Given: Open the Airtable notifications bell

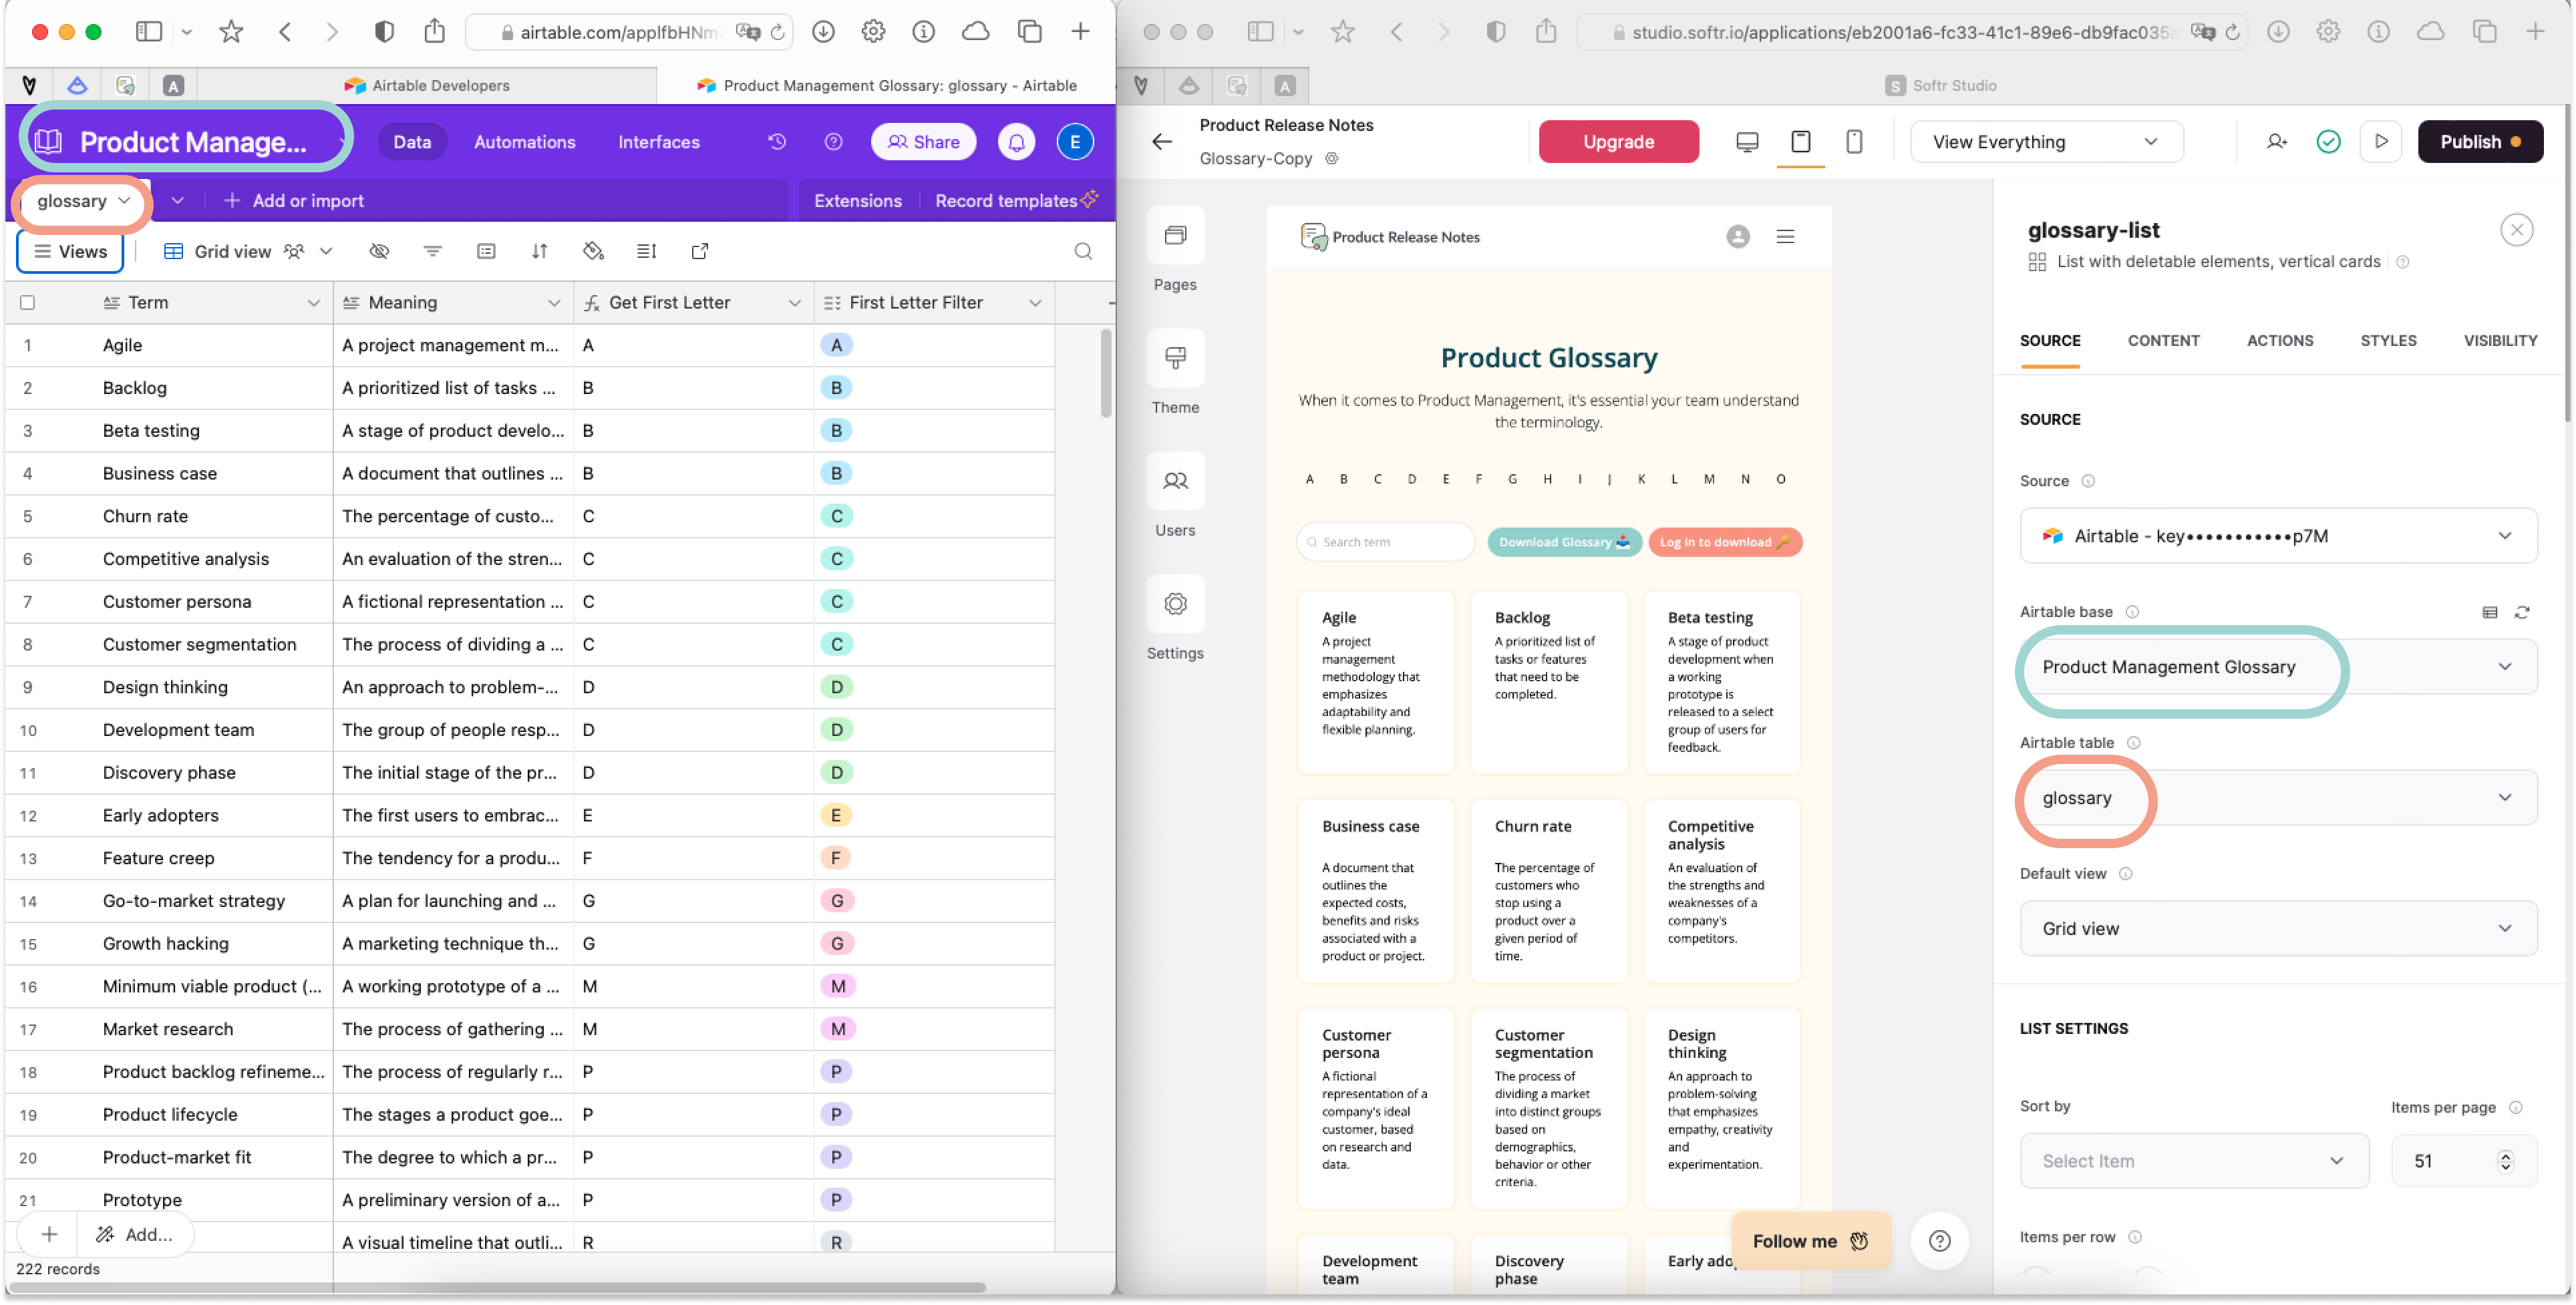Looking at the screenshot, I should click(1016, 142).
